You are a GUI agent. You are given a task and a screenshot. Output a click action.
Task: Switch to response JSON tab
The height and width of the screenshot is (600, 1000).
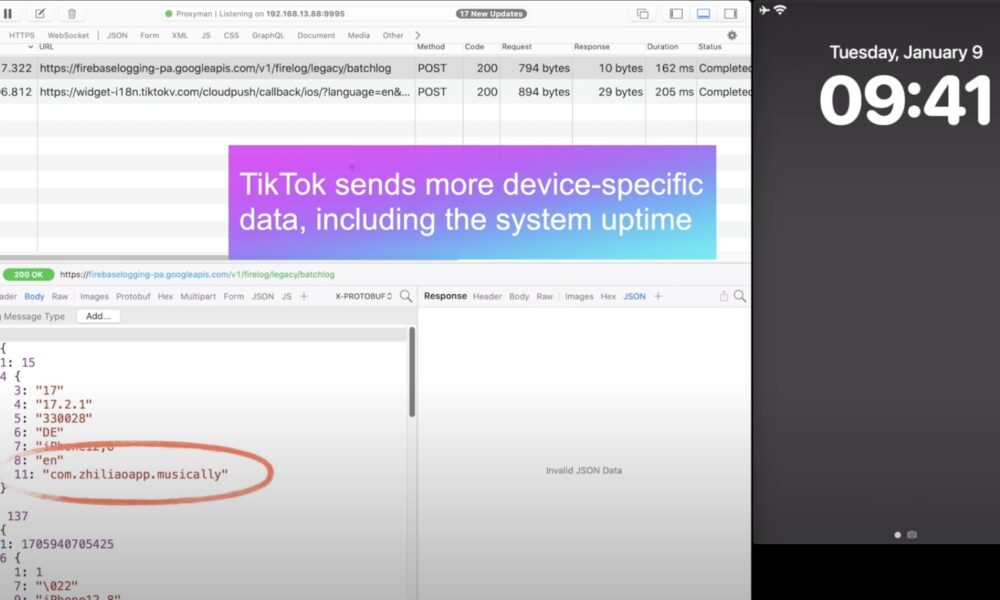pyautogui.click(x=635, y=296)
